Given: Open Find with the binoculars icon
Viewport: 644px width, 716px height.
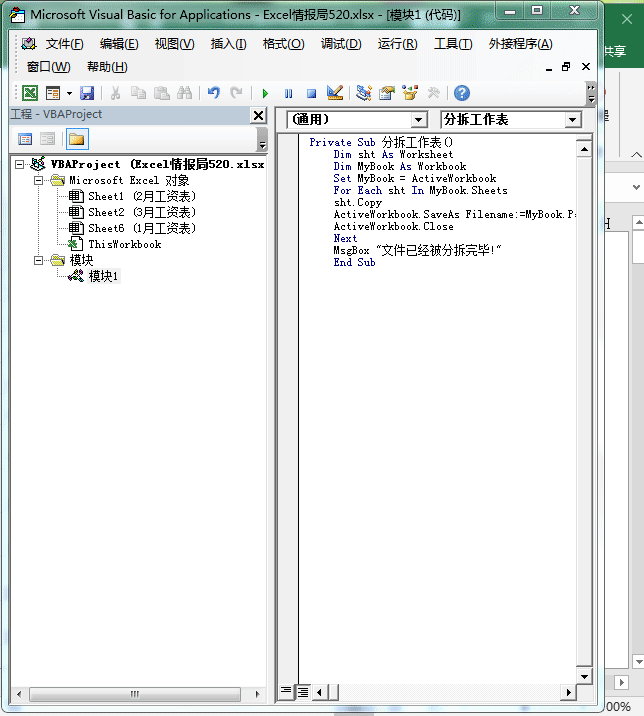Looking at the screenshot, I should (x=185, y=93).
